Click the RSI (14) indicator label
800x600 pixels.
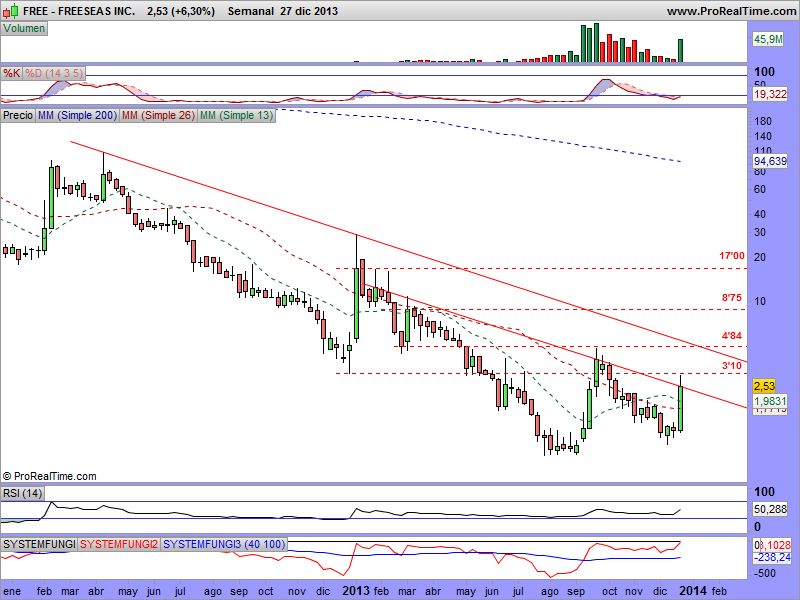(22, 493)
